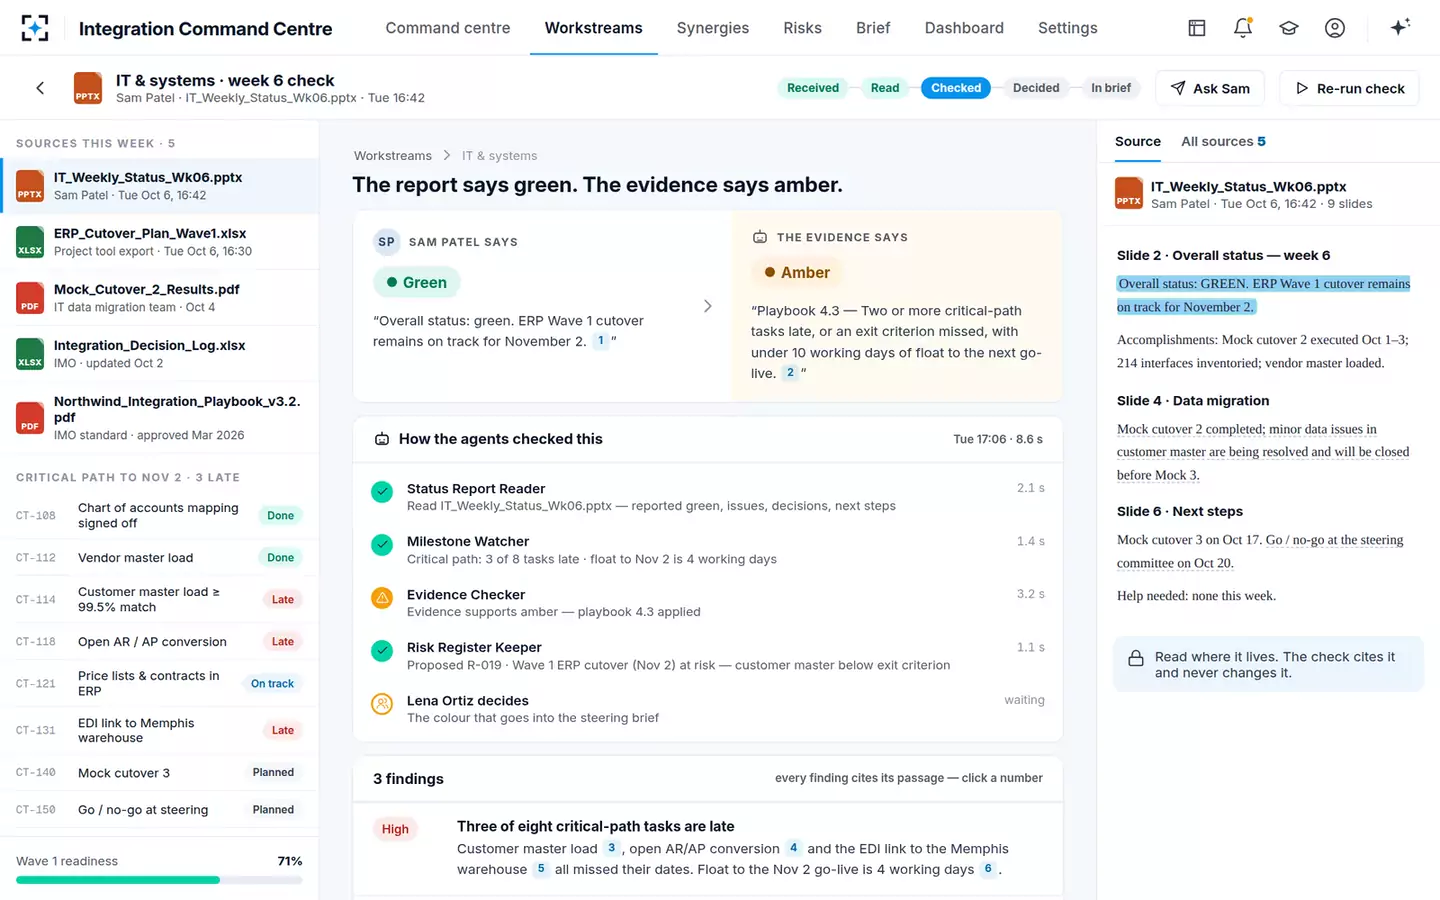Click the Risk Register Keeper agent row
The image size is (1440, 900).
click(x=708, y=656)
